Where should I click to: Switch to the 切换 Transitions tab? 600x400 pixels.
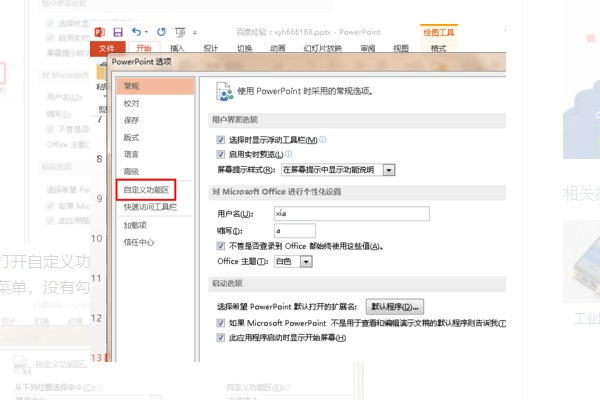pyautogui.click(x=245, y=48)
